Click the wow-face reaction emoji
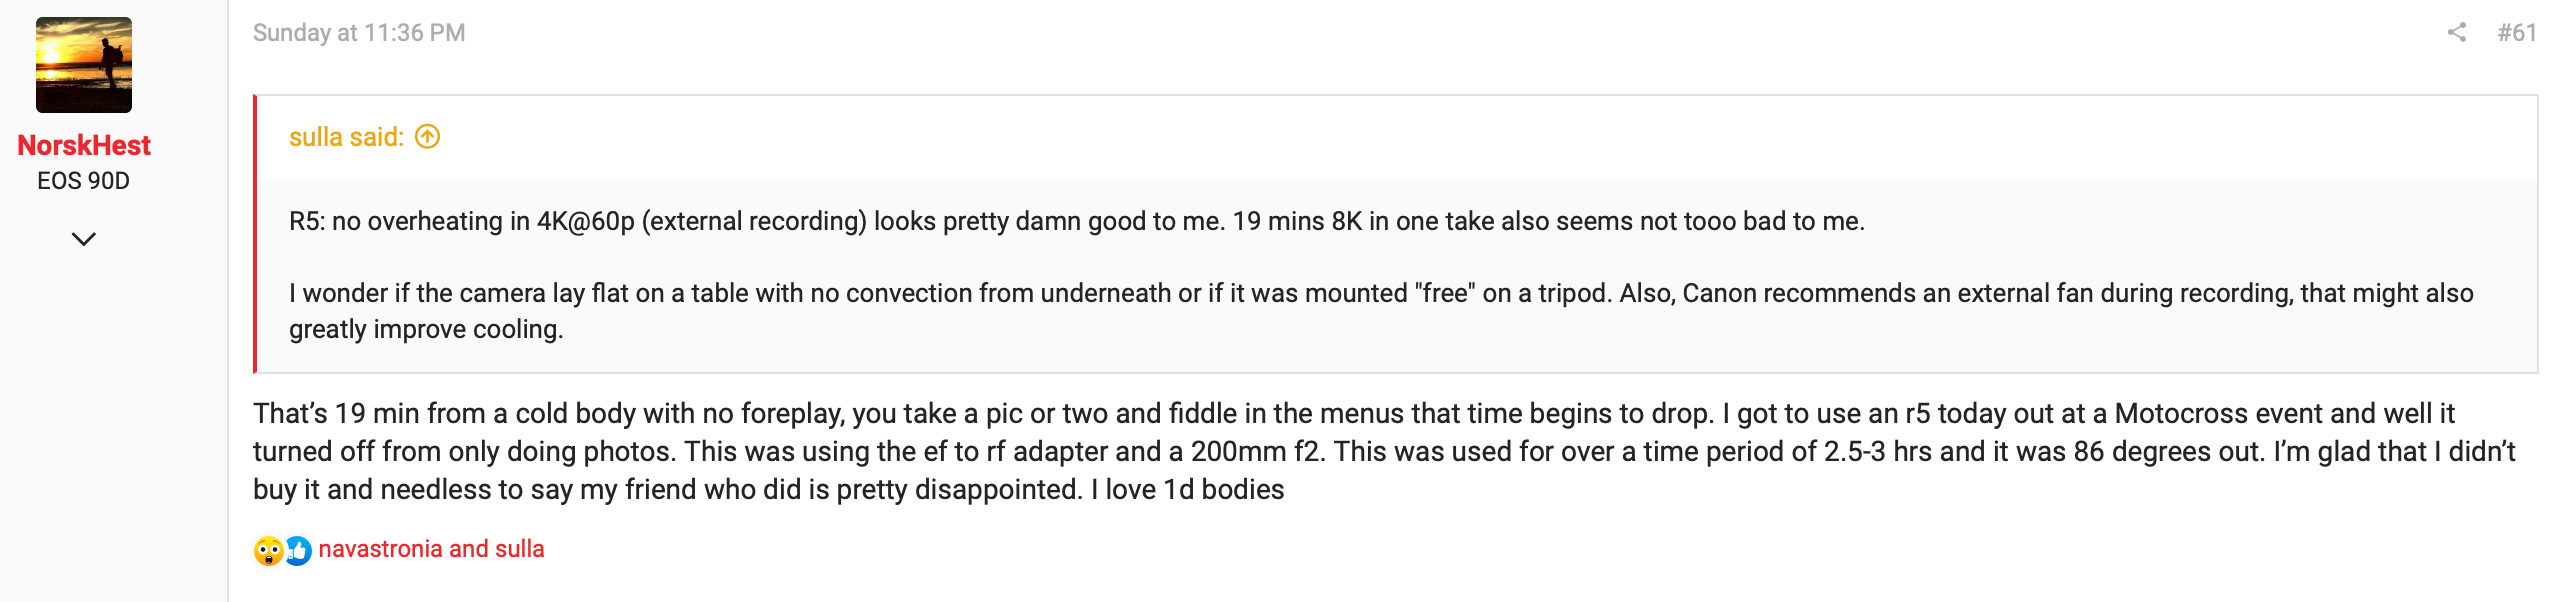2561x602 pixels. coord(267,551)
